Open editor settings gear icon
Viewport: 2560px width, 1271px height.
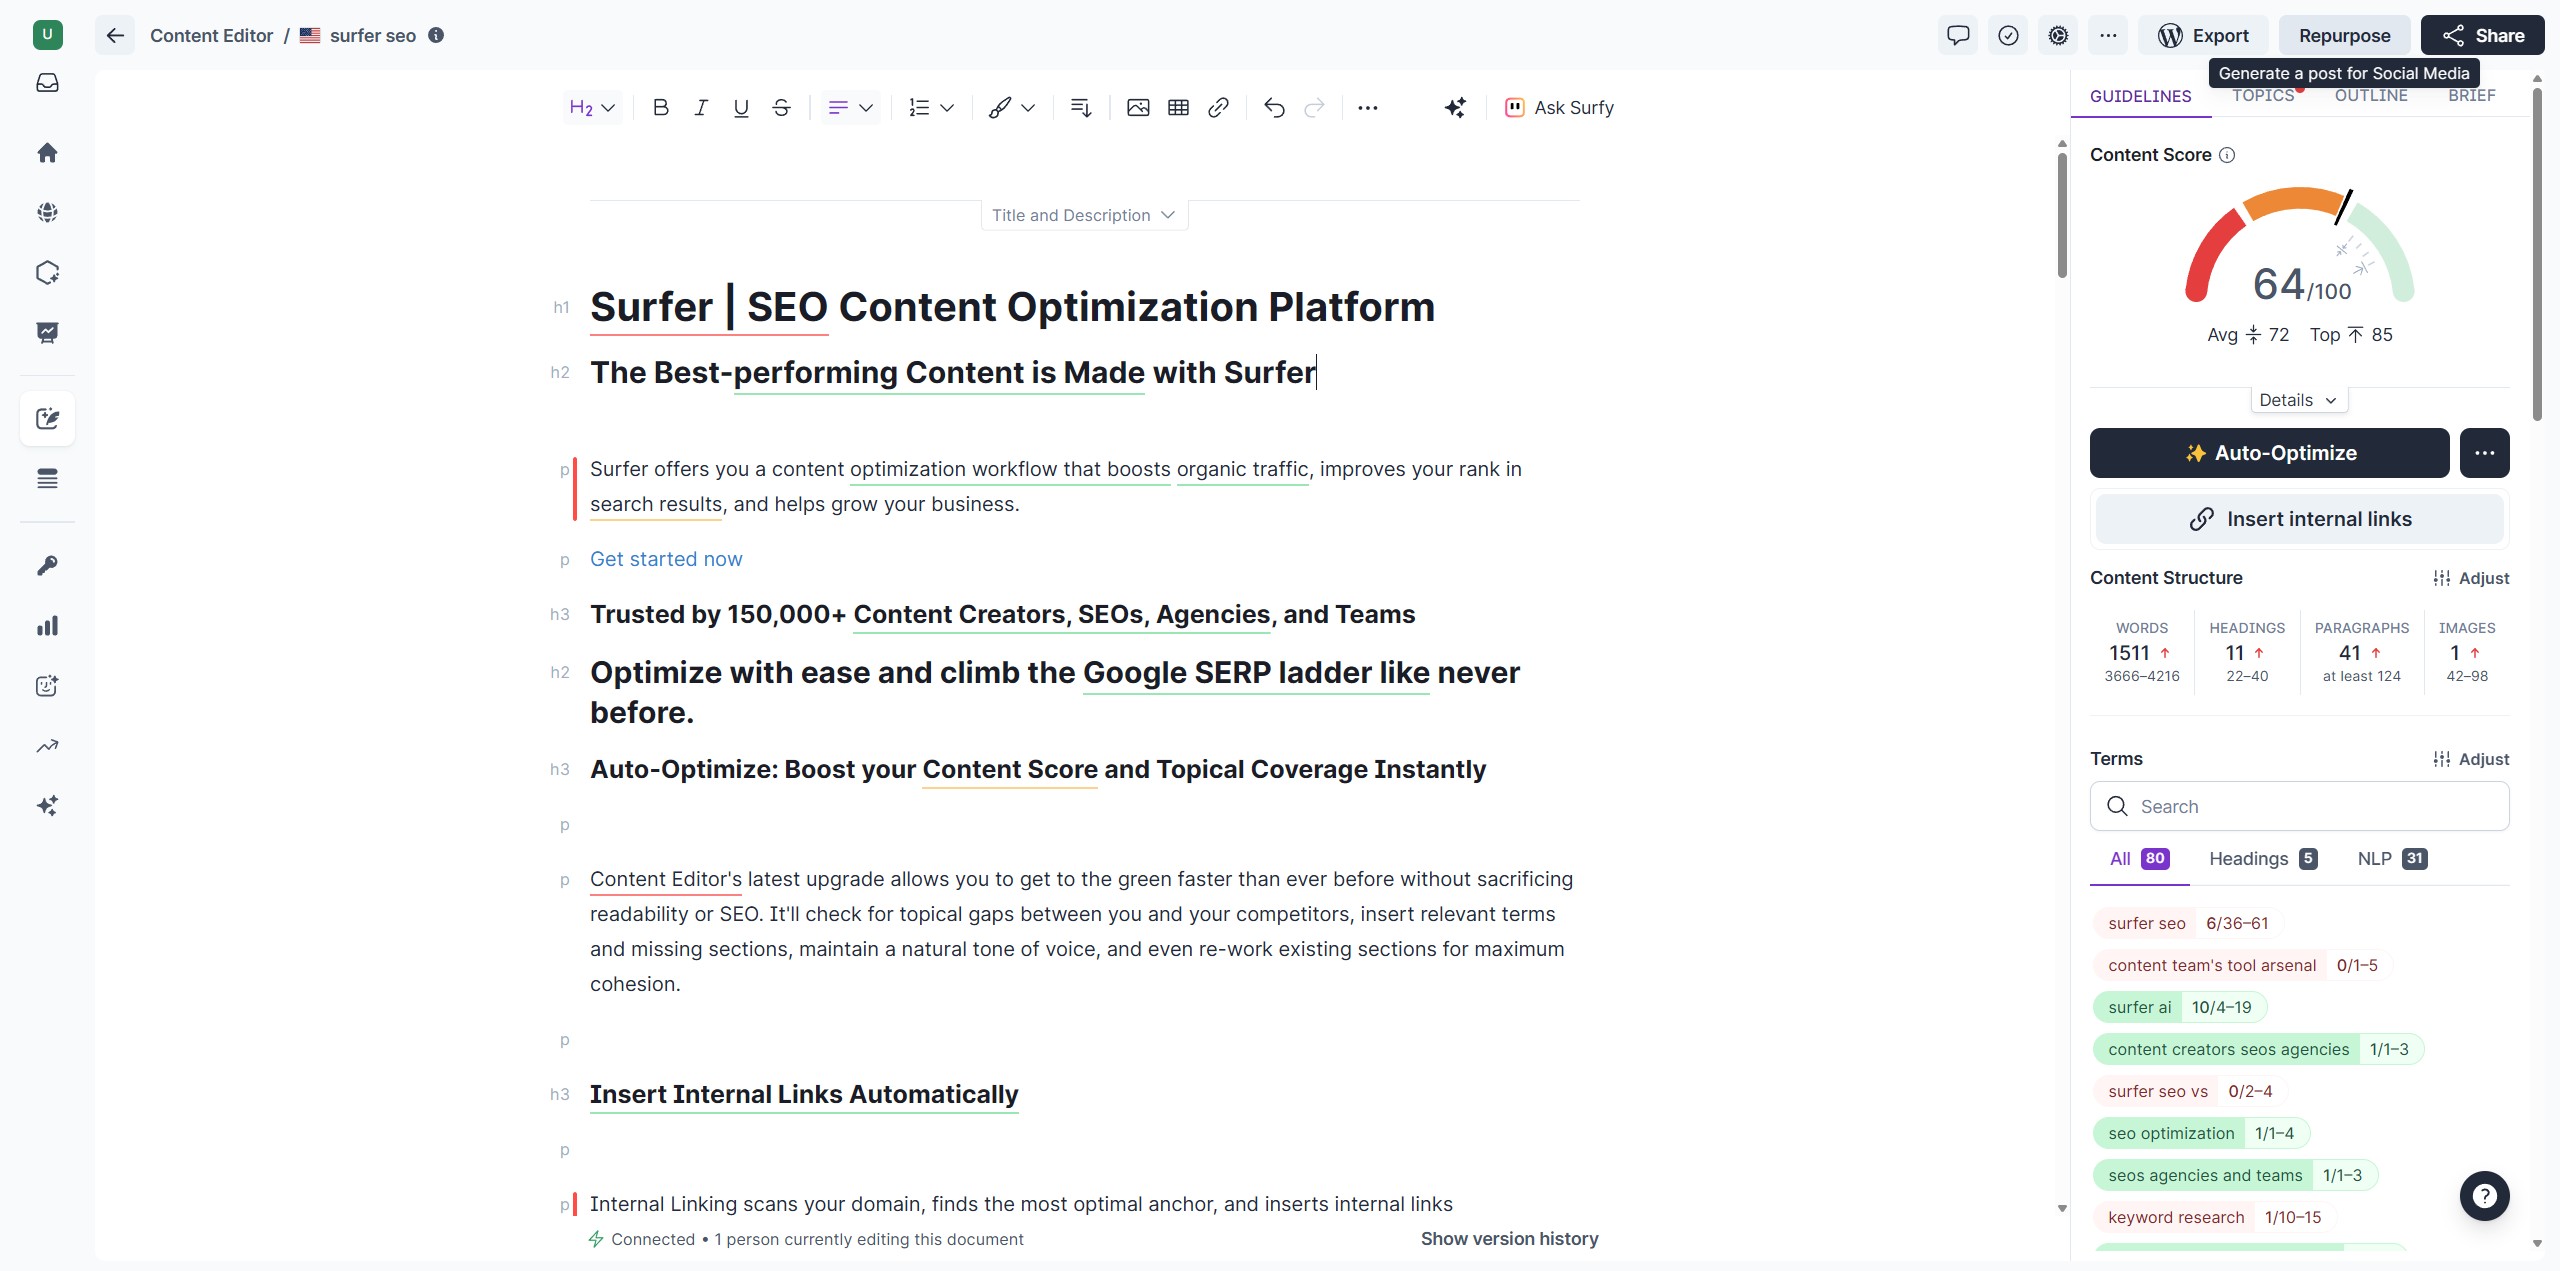(x=2058, y=36)
